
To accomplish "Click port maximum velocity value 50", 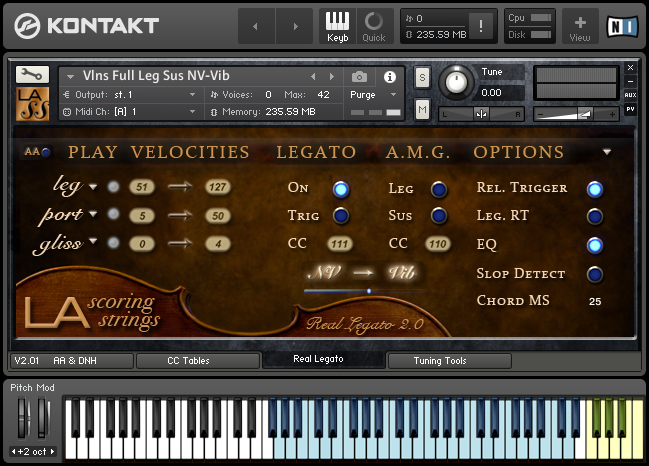I will 218,216.
